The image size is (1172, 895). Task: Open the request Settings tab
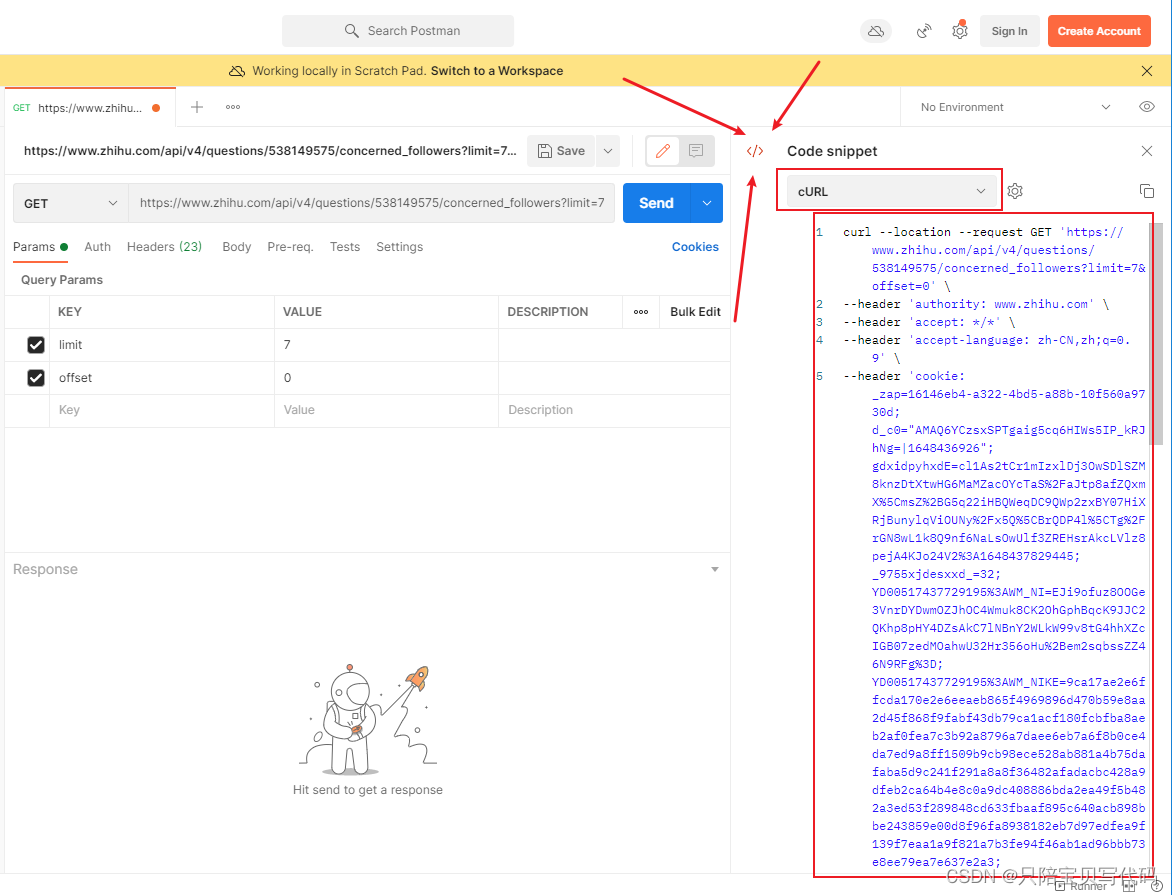pos(399,247)
